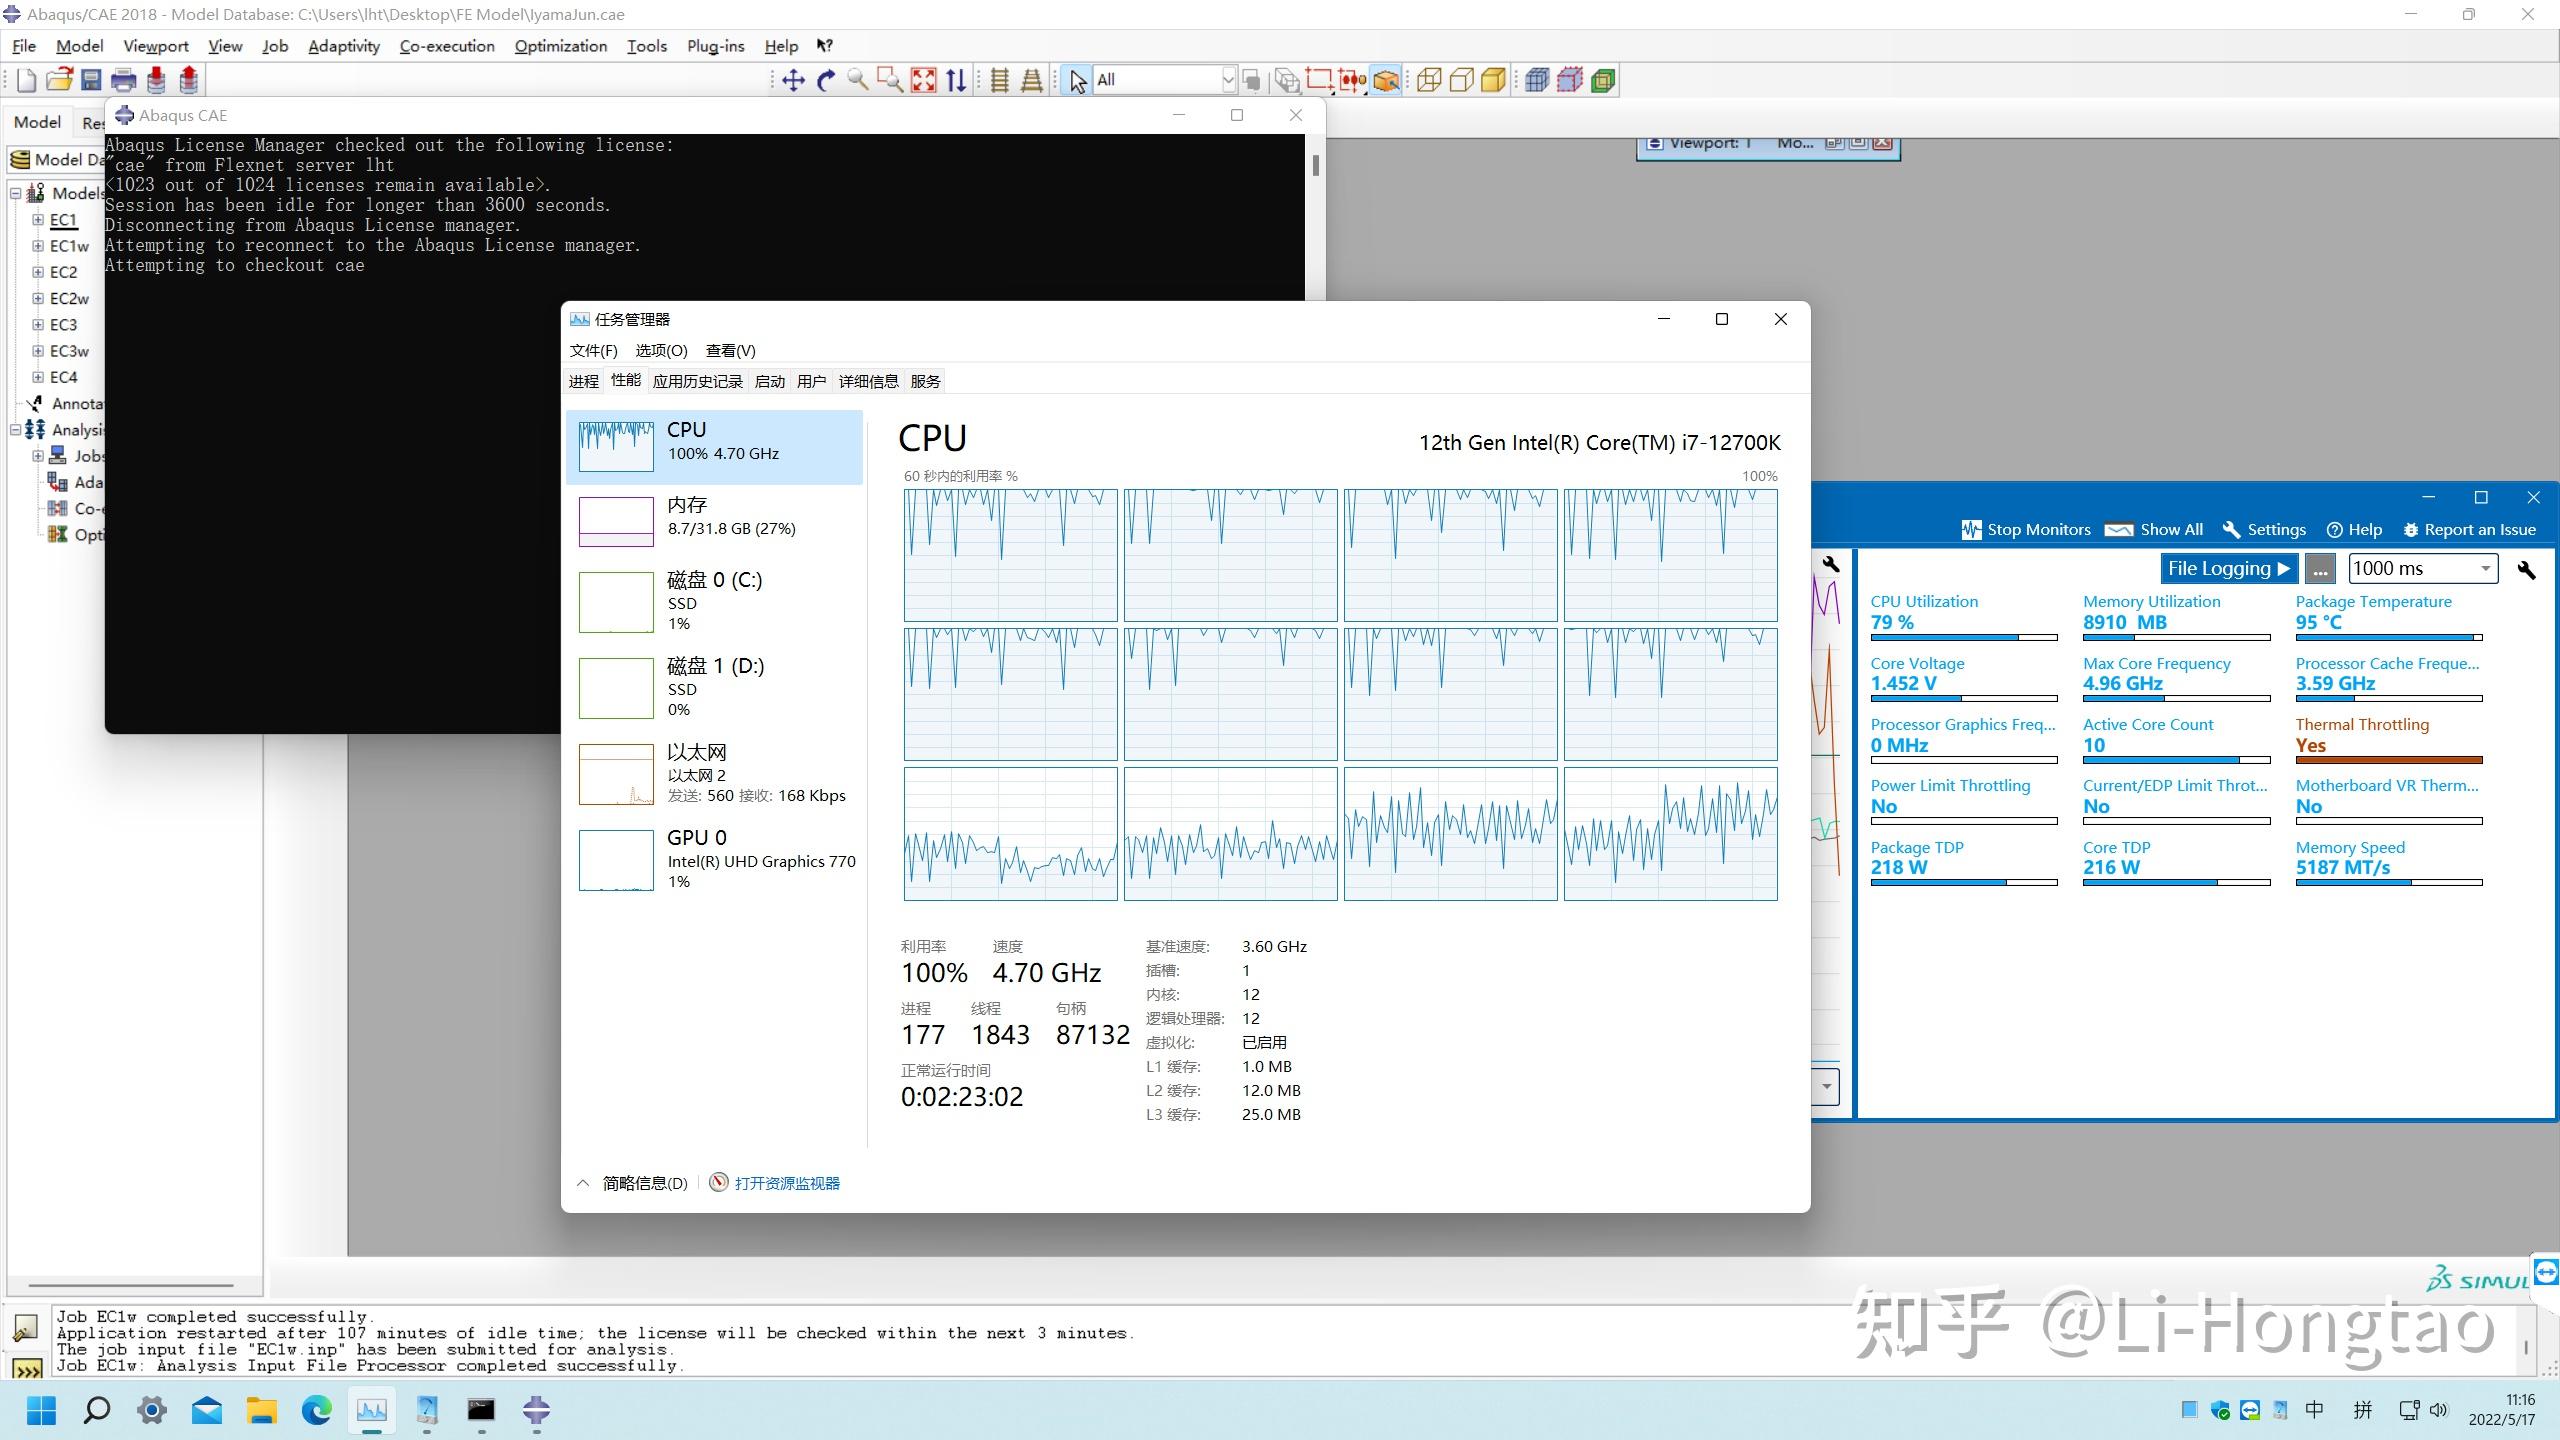Select the Pan View tool

[793, 80]
